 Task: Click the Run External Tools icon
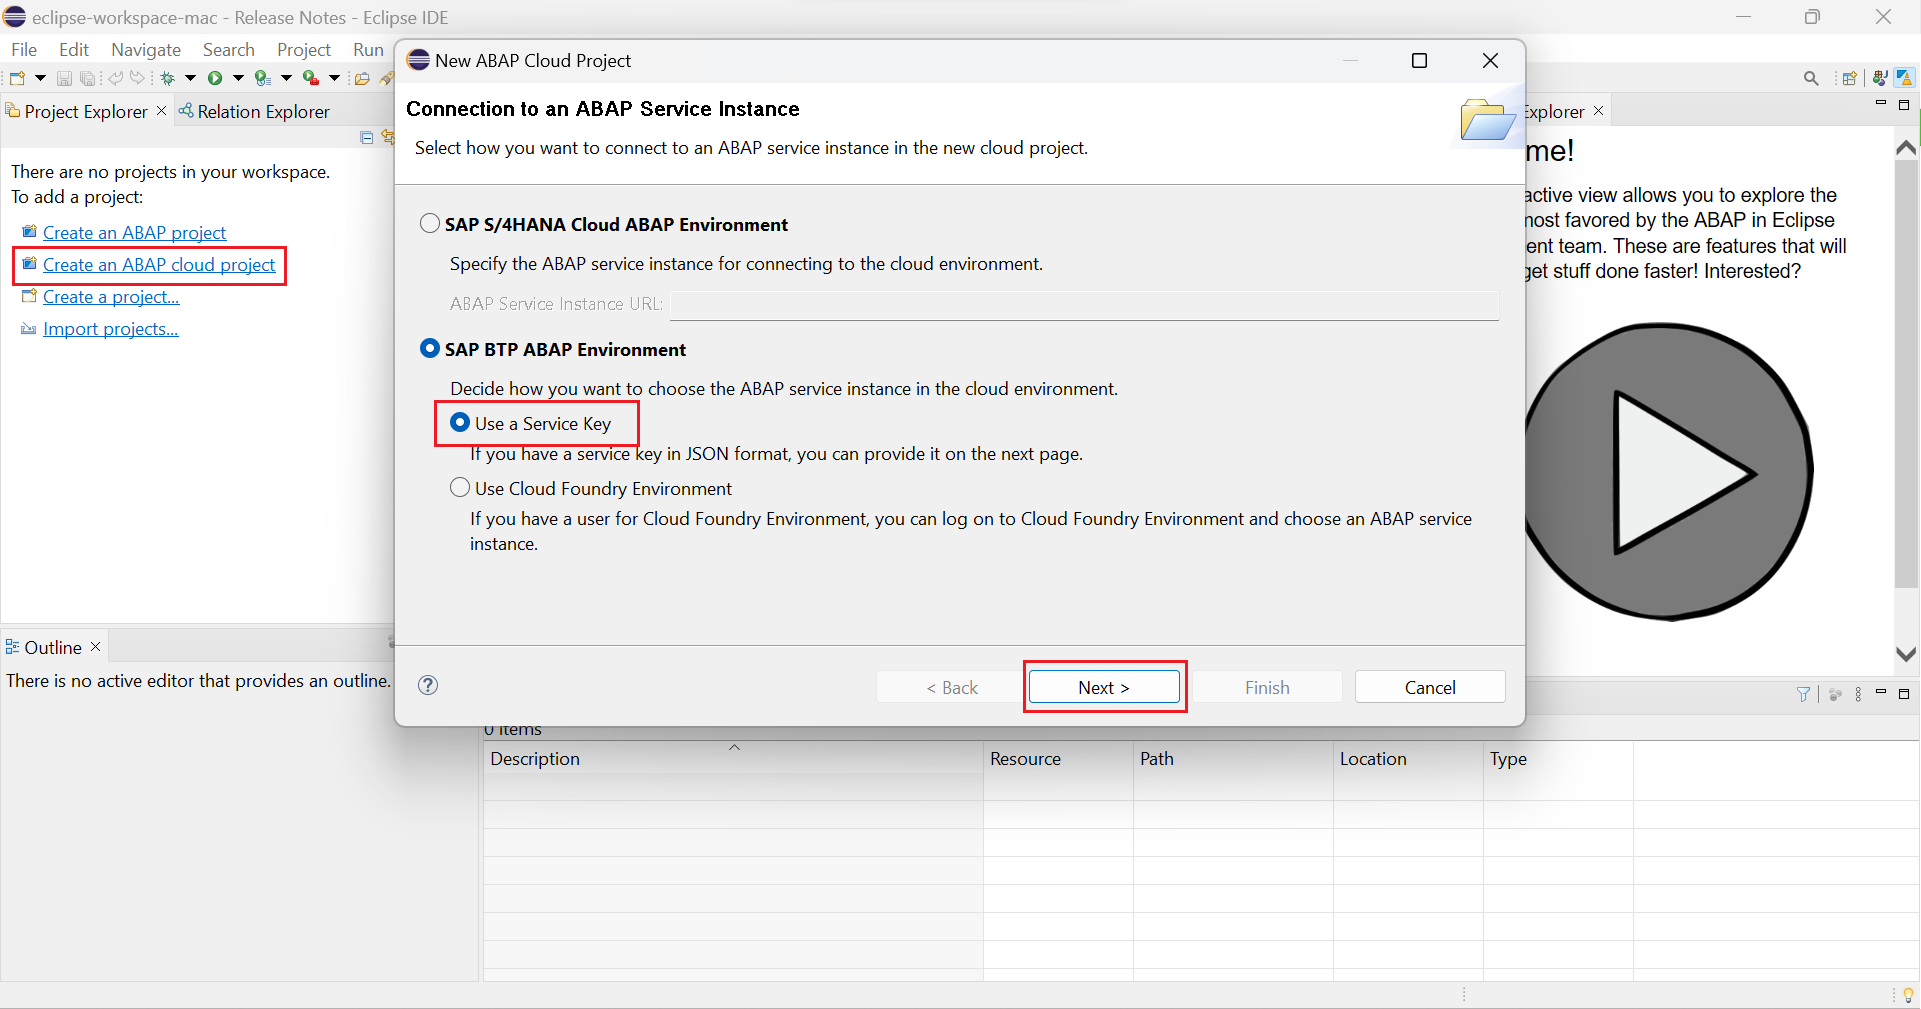(x=311, y=78)
